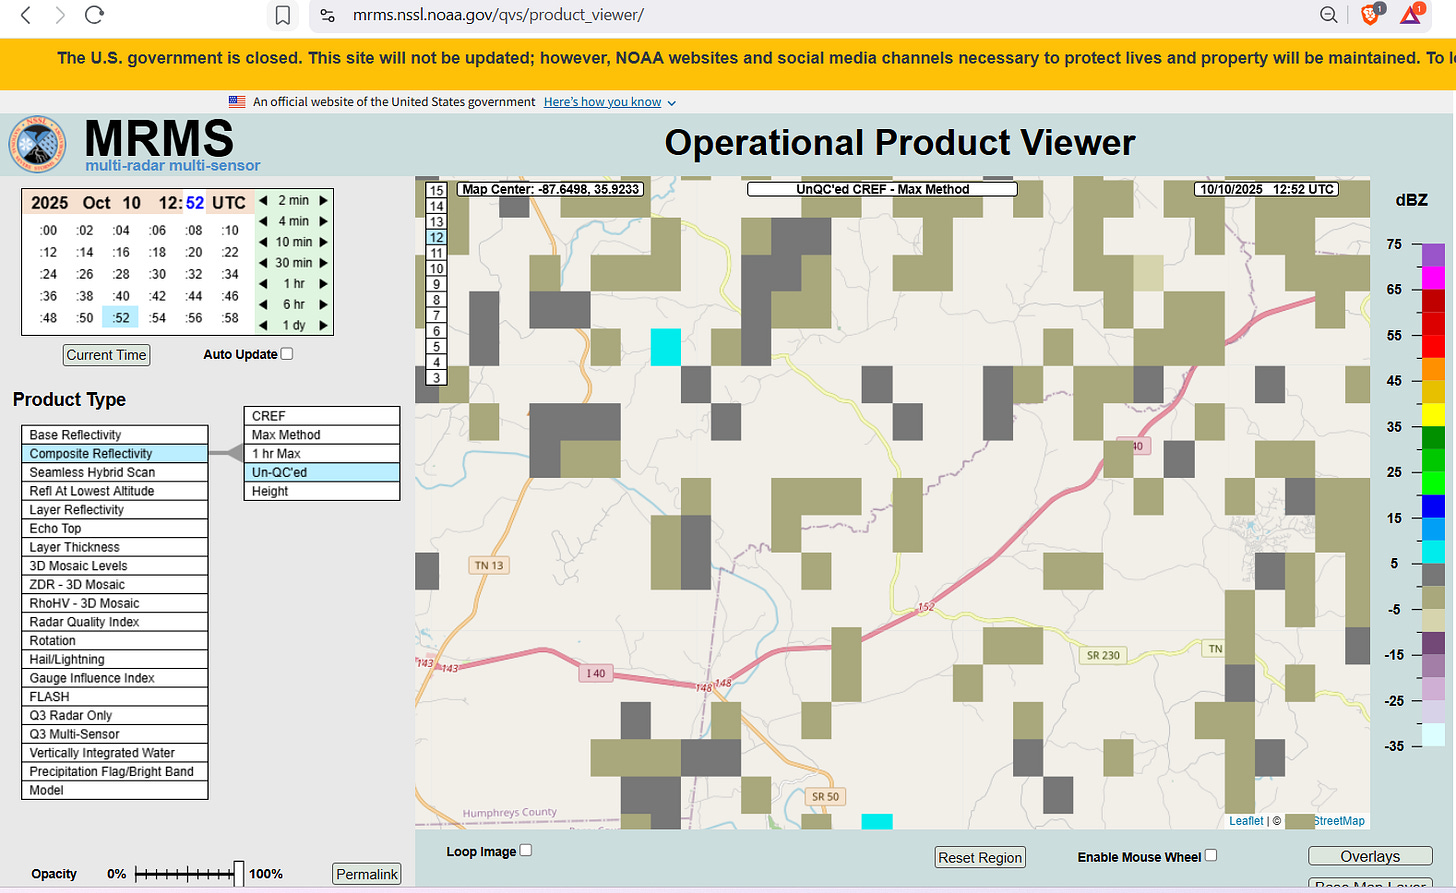
Task: Click the bookmark icon in the address bar
Action: tap(283, 15)
